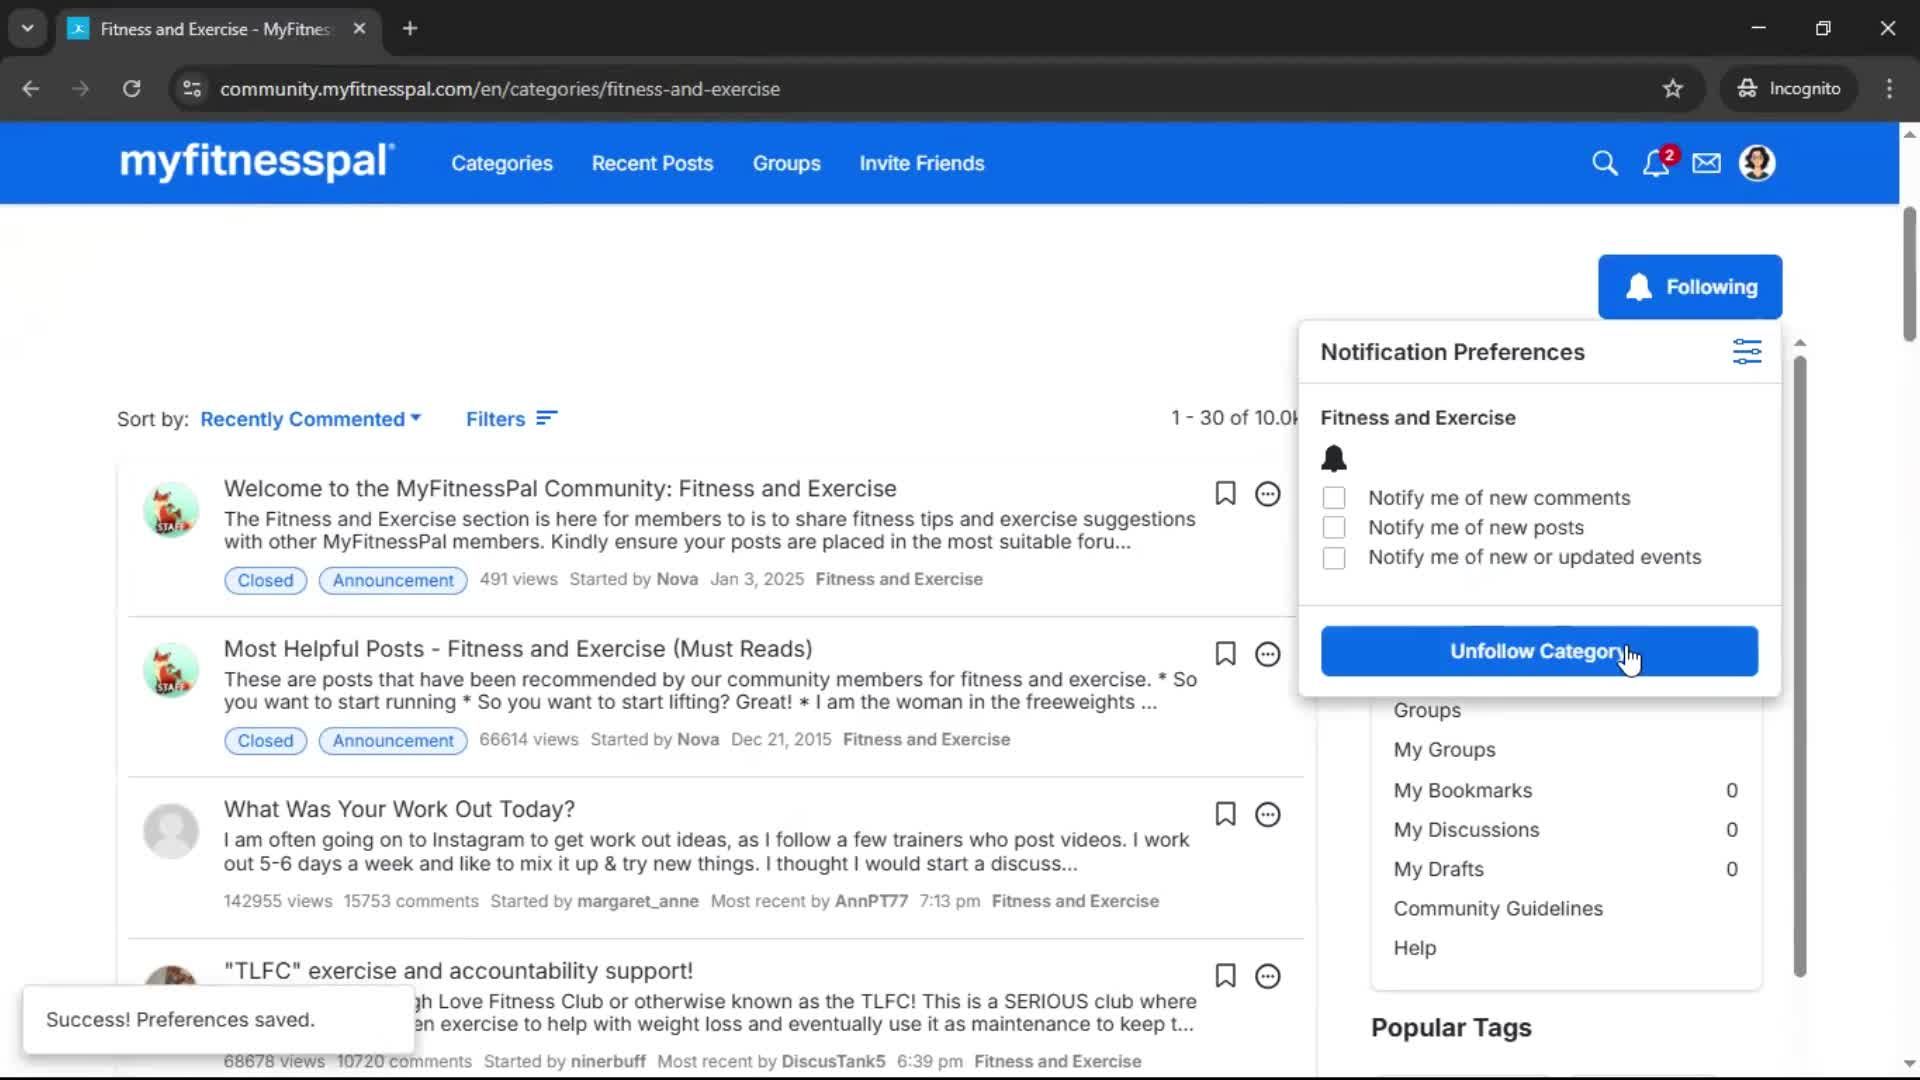Open the Help link in the sidebar
The image size is (1920, 1080).
click(1414, 948)
